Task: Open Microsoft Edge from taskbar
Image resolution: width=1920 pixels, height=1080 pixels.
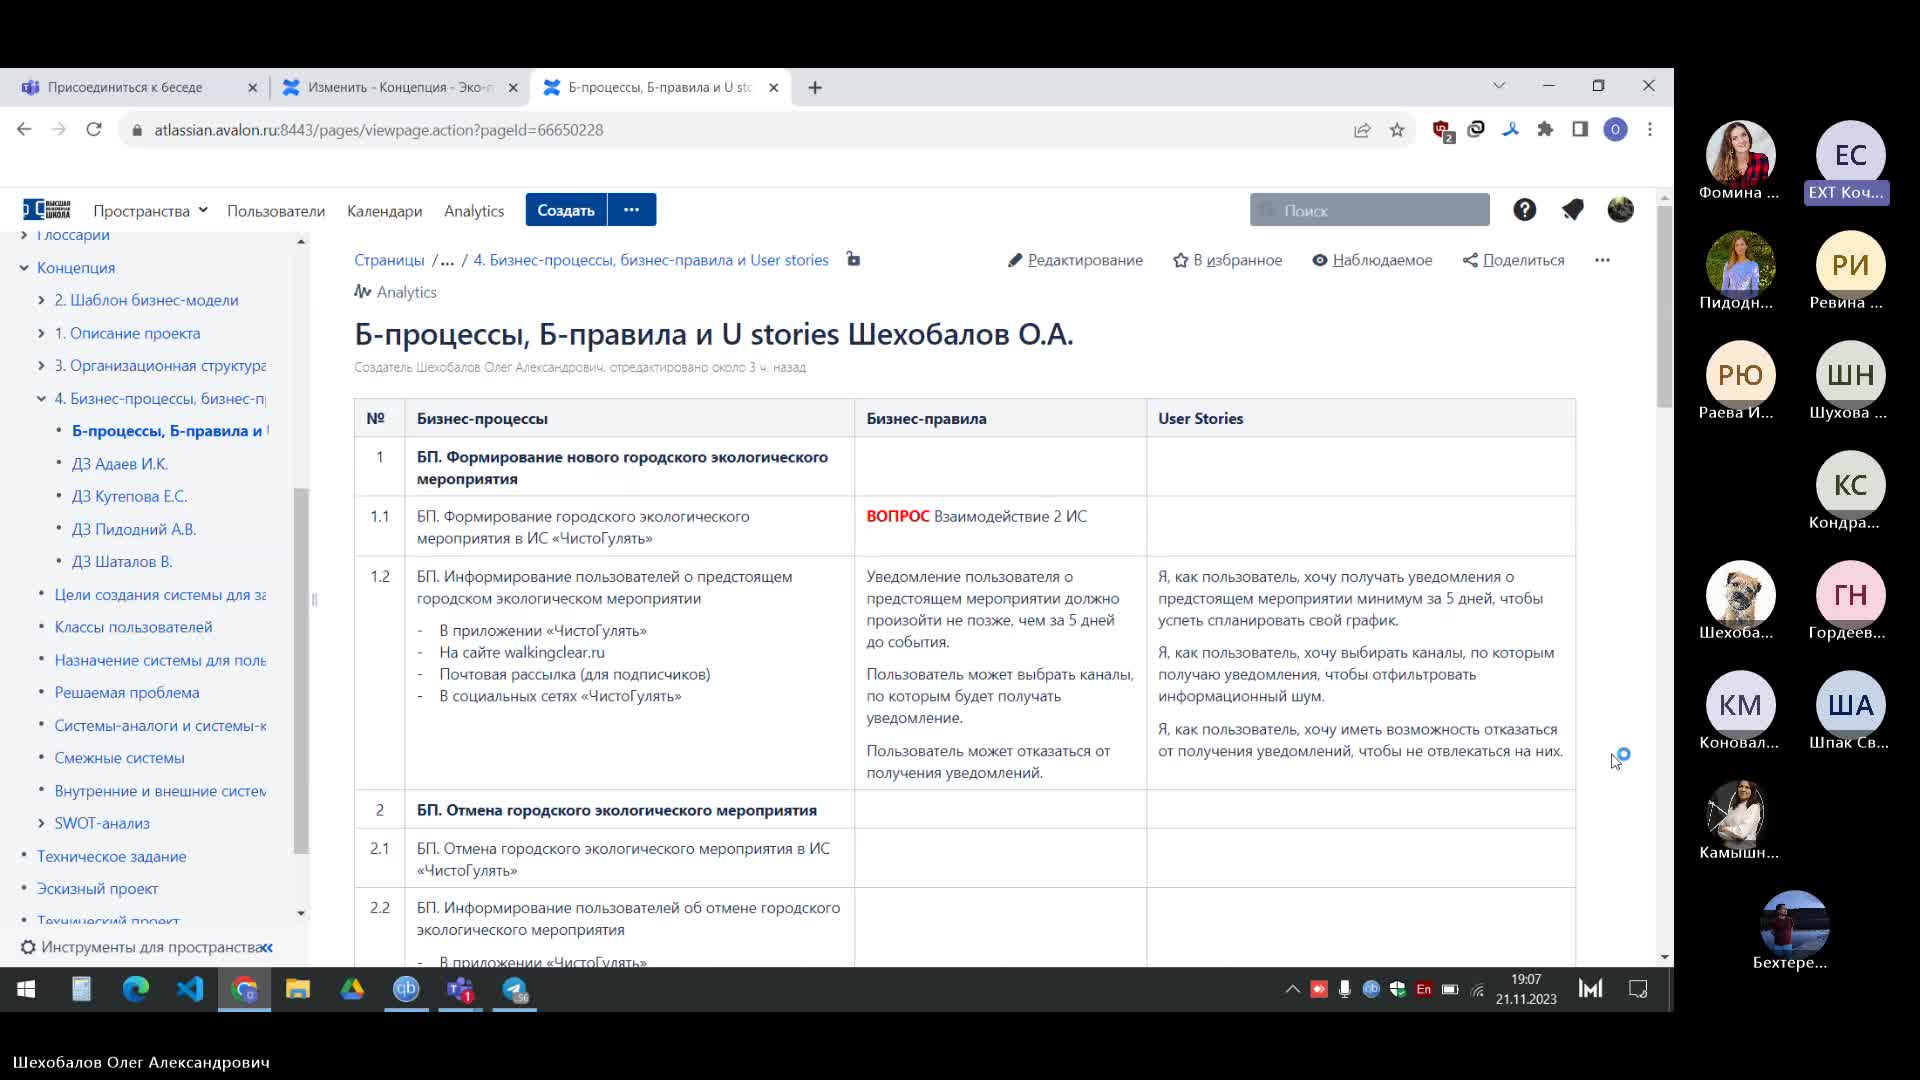Action: tap(136, 989)
